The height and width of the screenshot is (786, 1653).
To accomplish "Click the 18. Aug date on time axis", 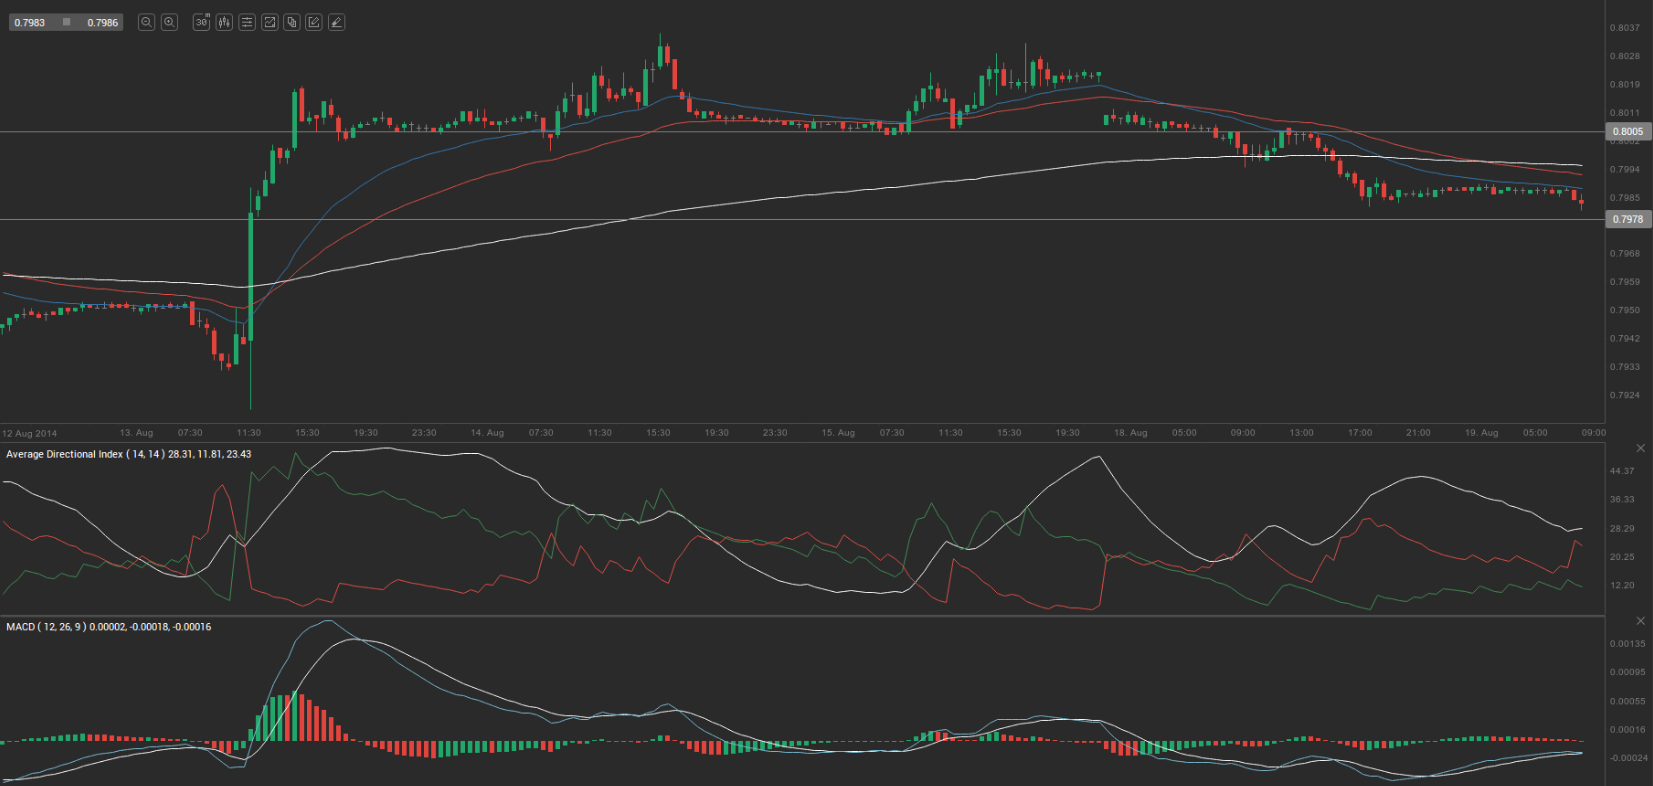I will pos(1130,433).
